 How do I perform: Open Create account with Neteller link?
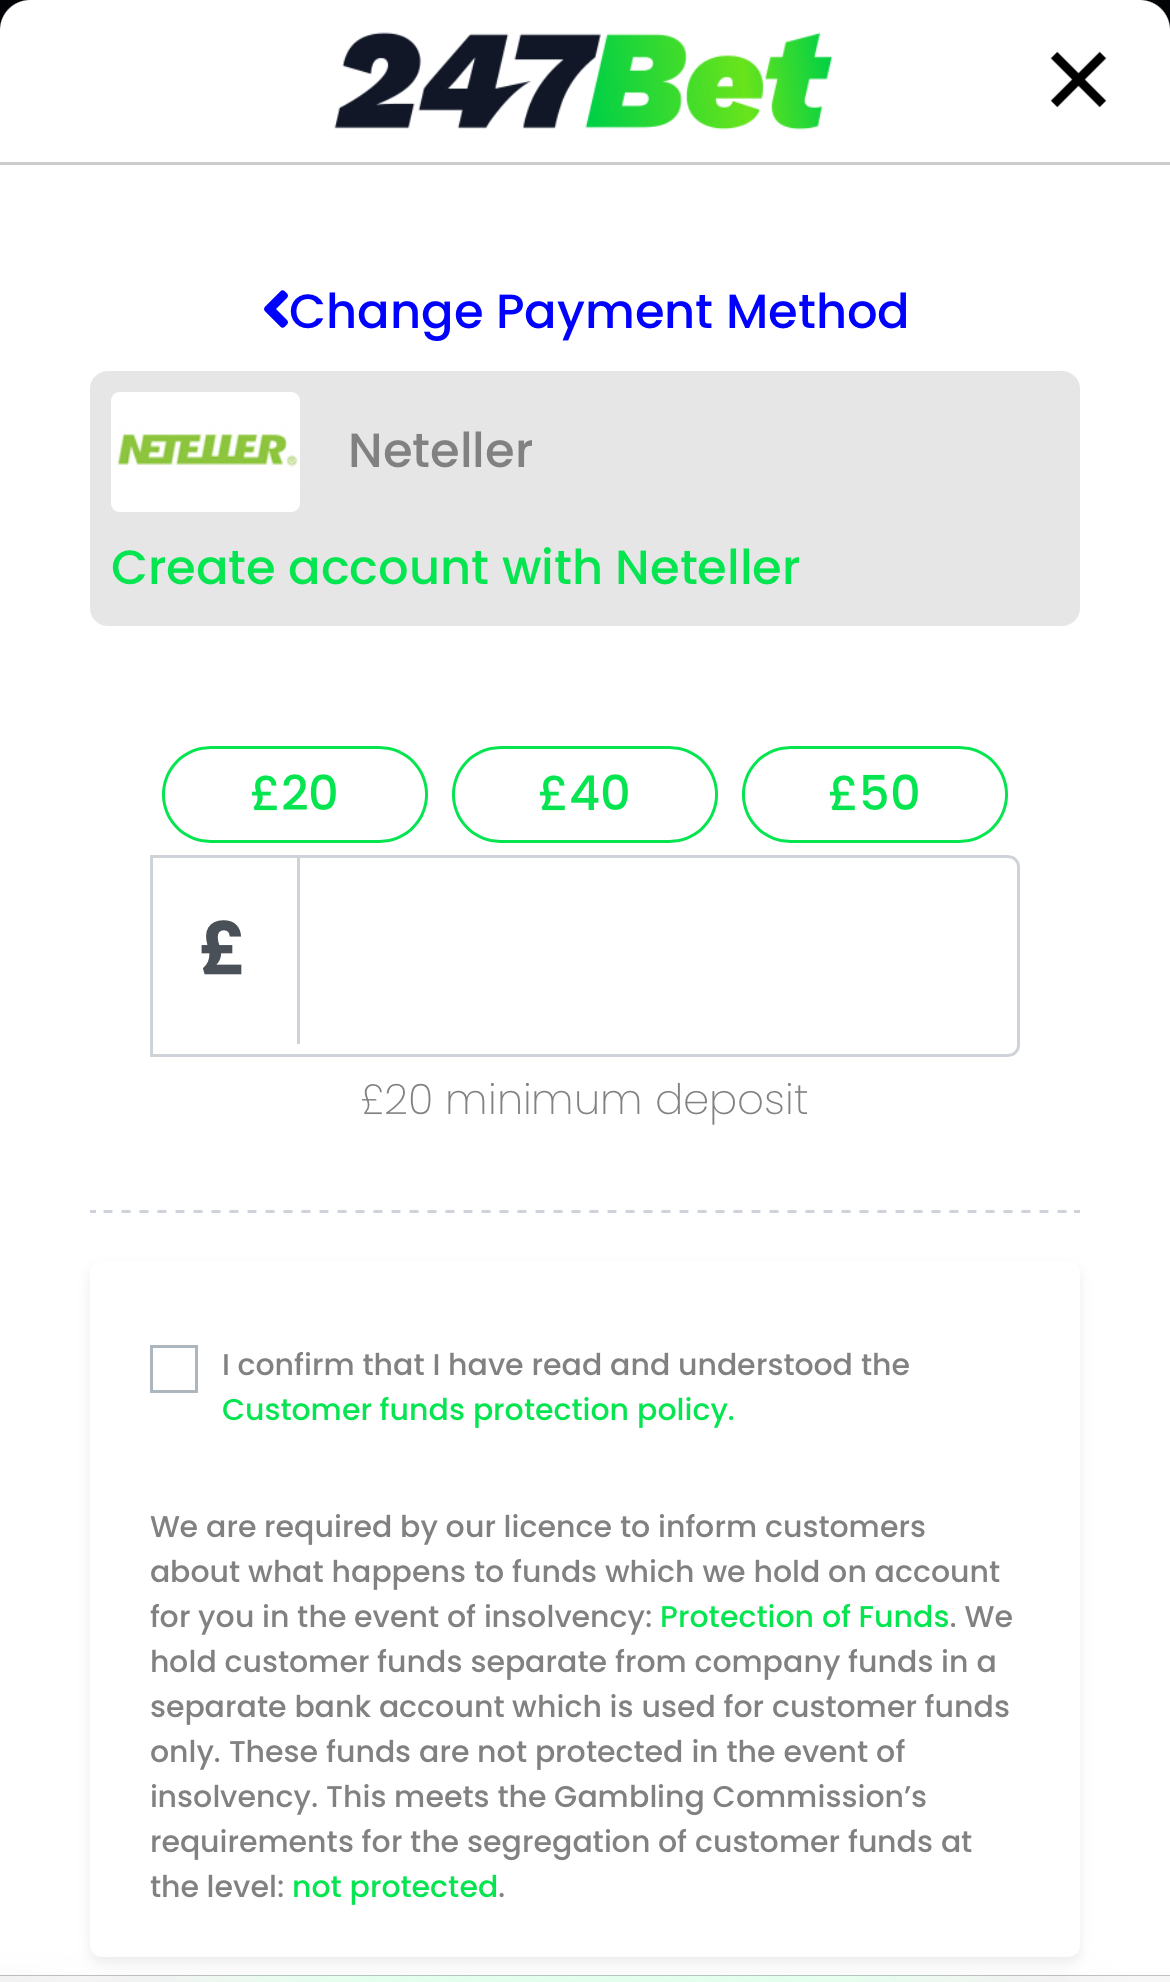[455, 568]
